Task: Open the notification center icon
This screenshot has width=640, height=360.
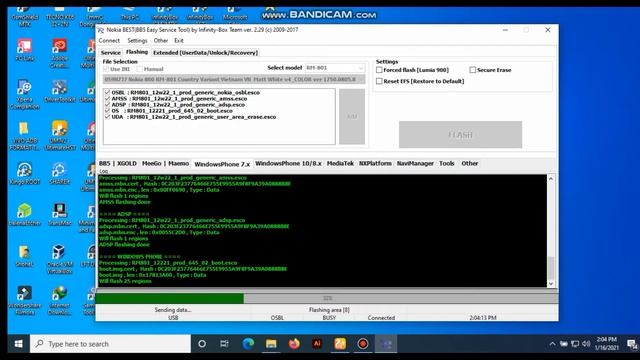Action: [632, 344]
